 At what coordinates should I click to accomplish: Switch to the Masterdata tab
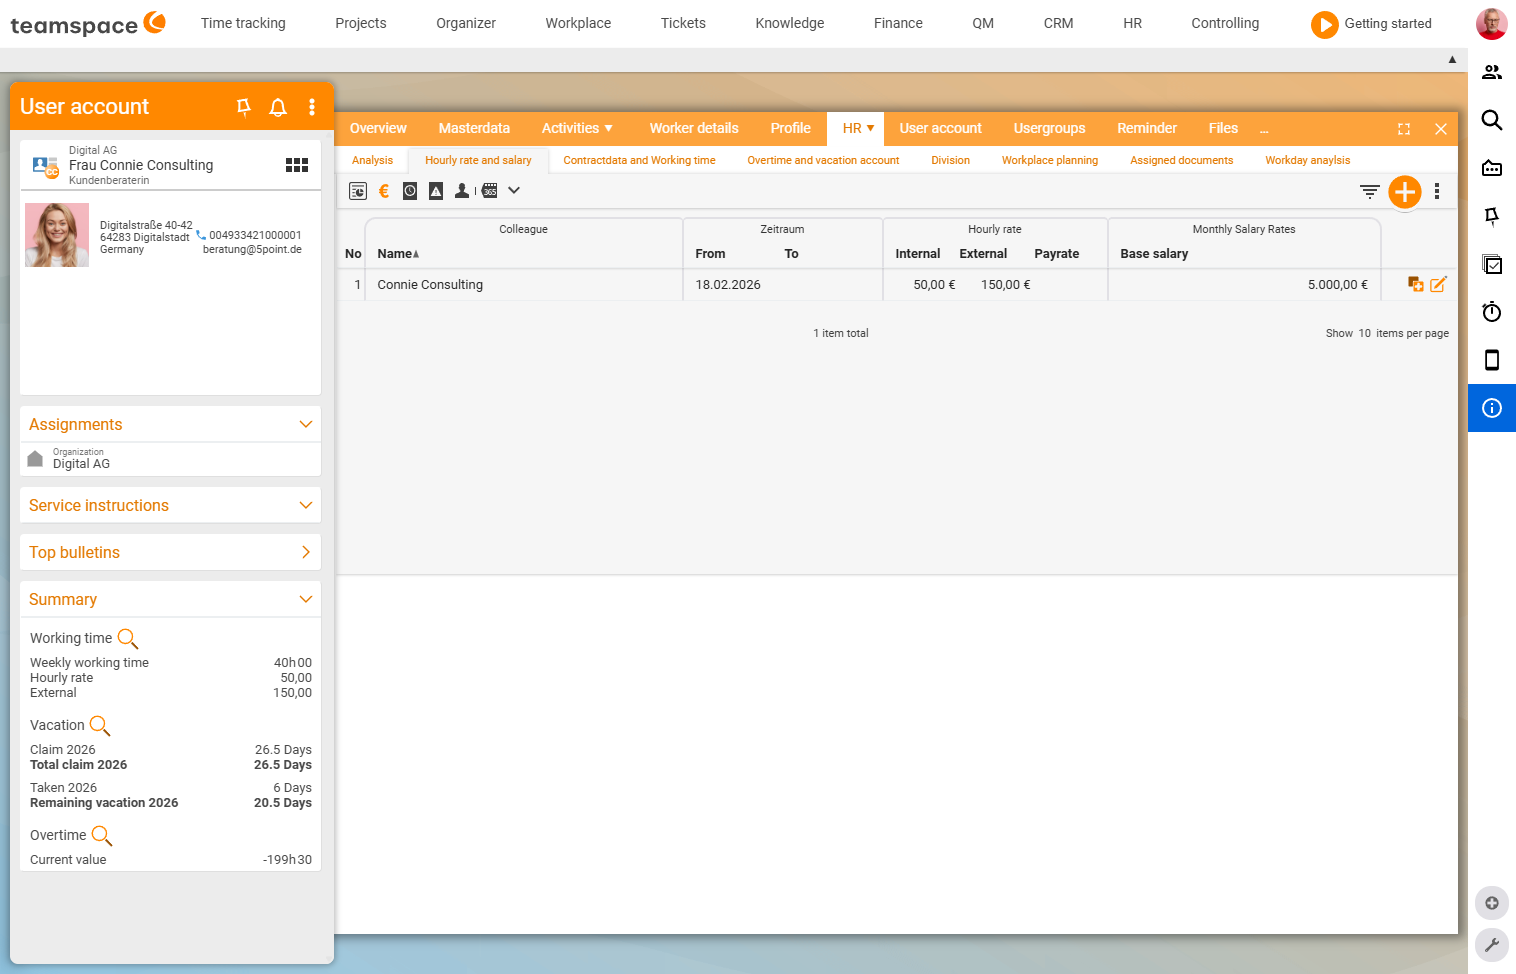[474, 128]
